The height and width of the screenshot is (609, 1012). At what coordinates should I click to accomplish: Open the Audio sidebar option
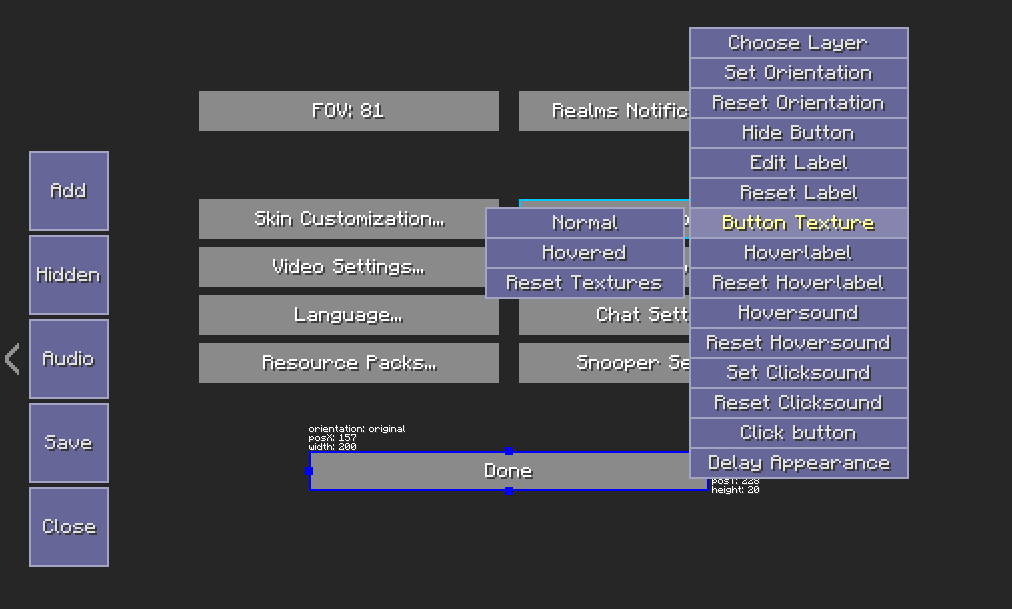(69, 359)
